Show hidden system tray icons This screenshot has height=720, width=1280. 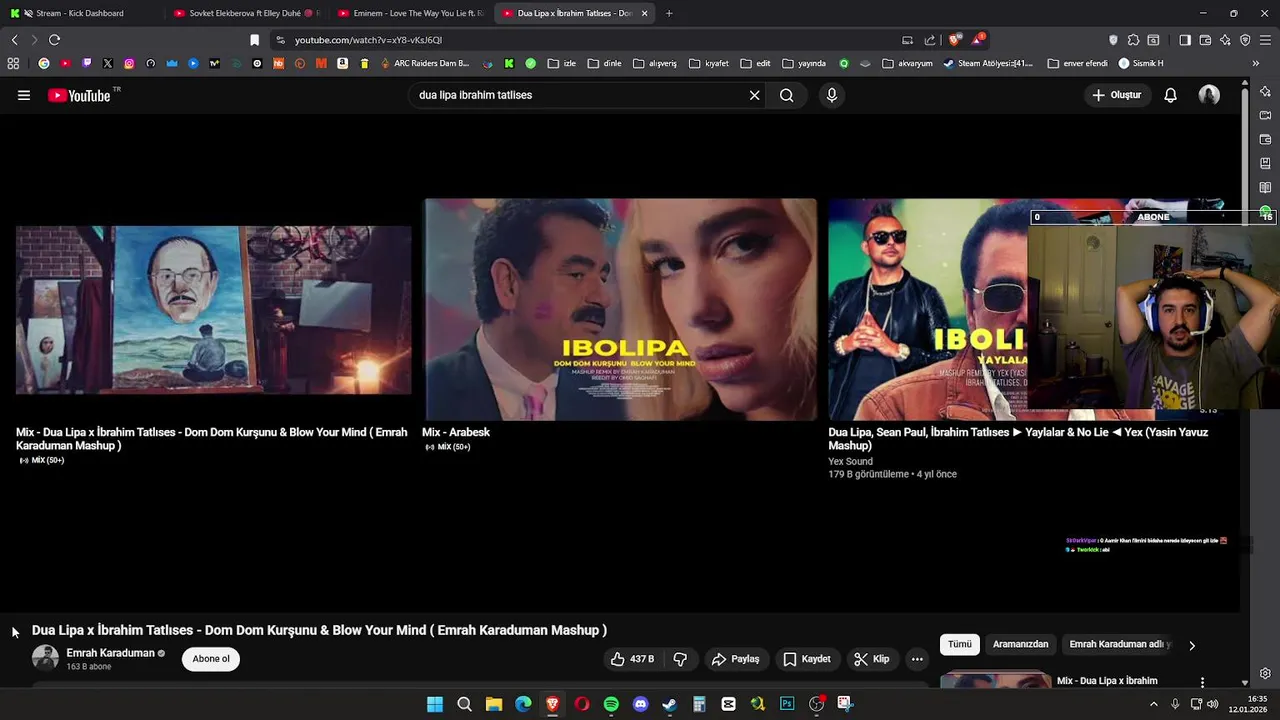pos(1153,704)
